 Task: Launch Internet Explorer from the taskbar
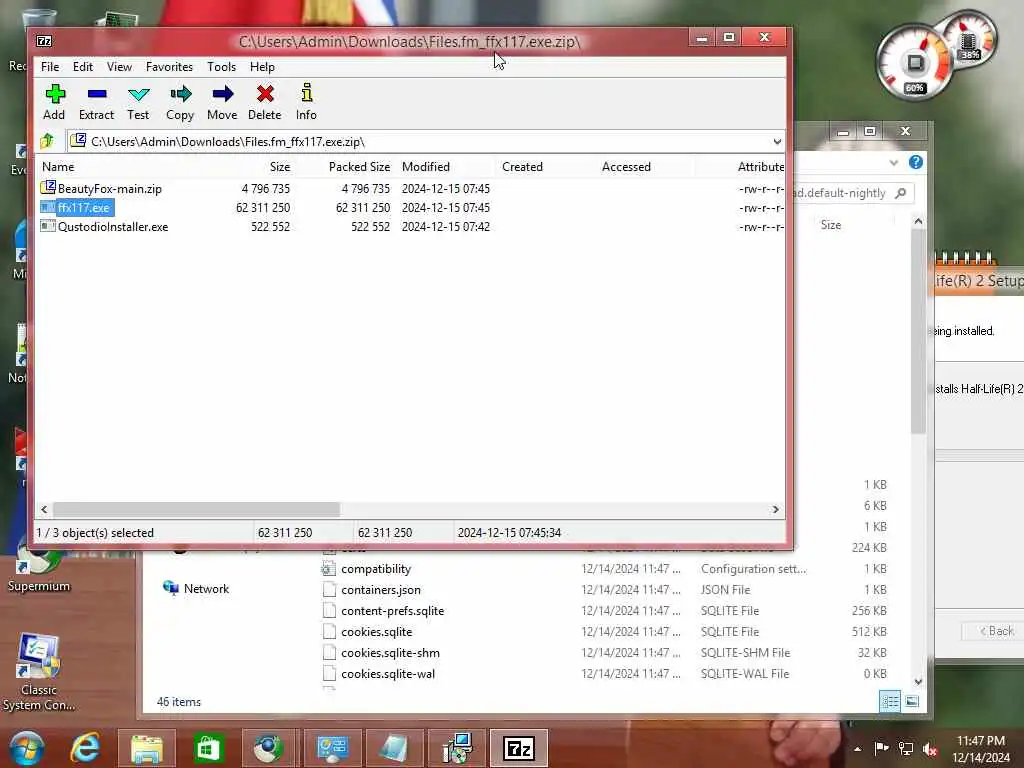[86, 748]
